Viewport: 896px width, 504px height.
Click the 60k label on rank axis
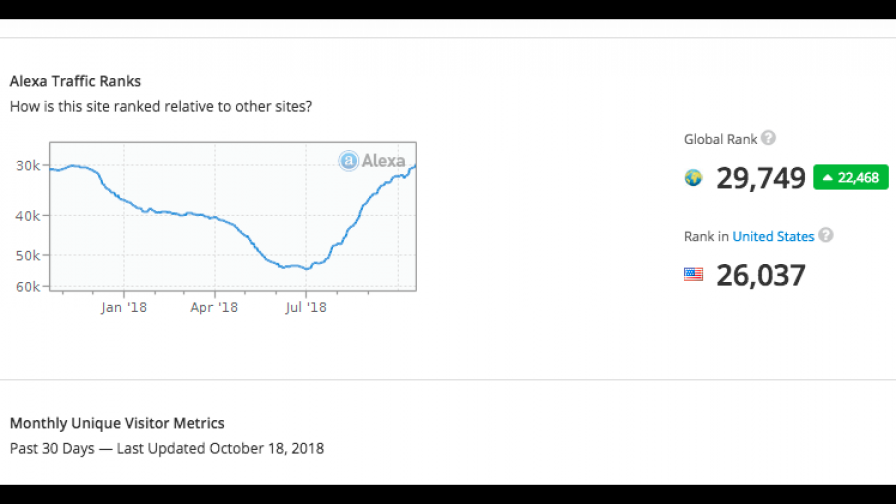(29, 287)
